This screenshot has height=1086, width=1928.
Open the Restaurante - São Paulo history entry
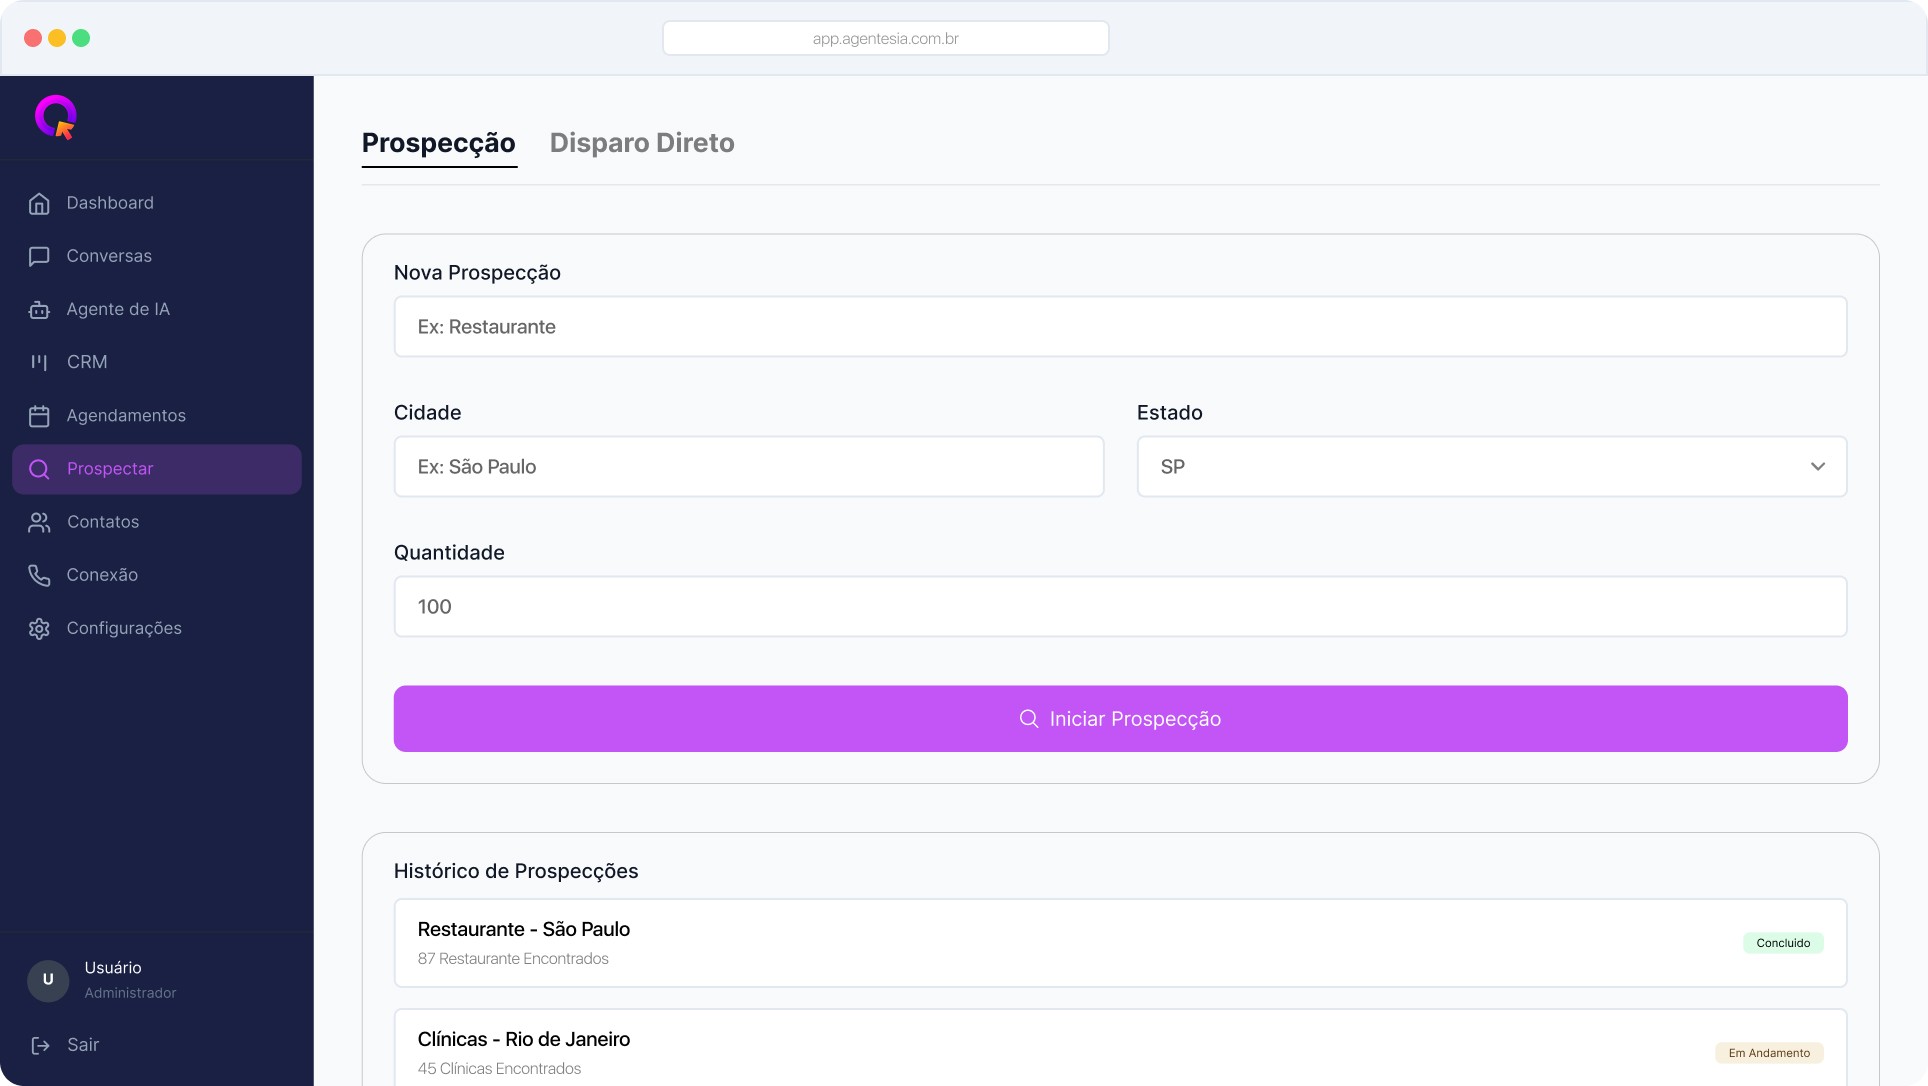(1120, 943)
